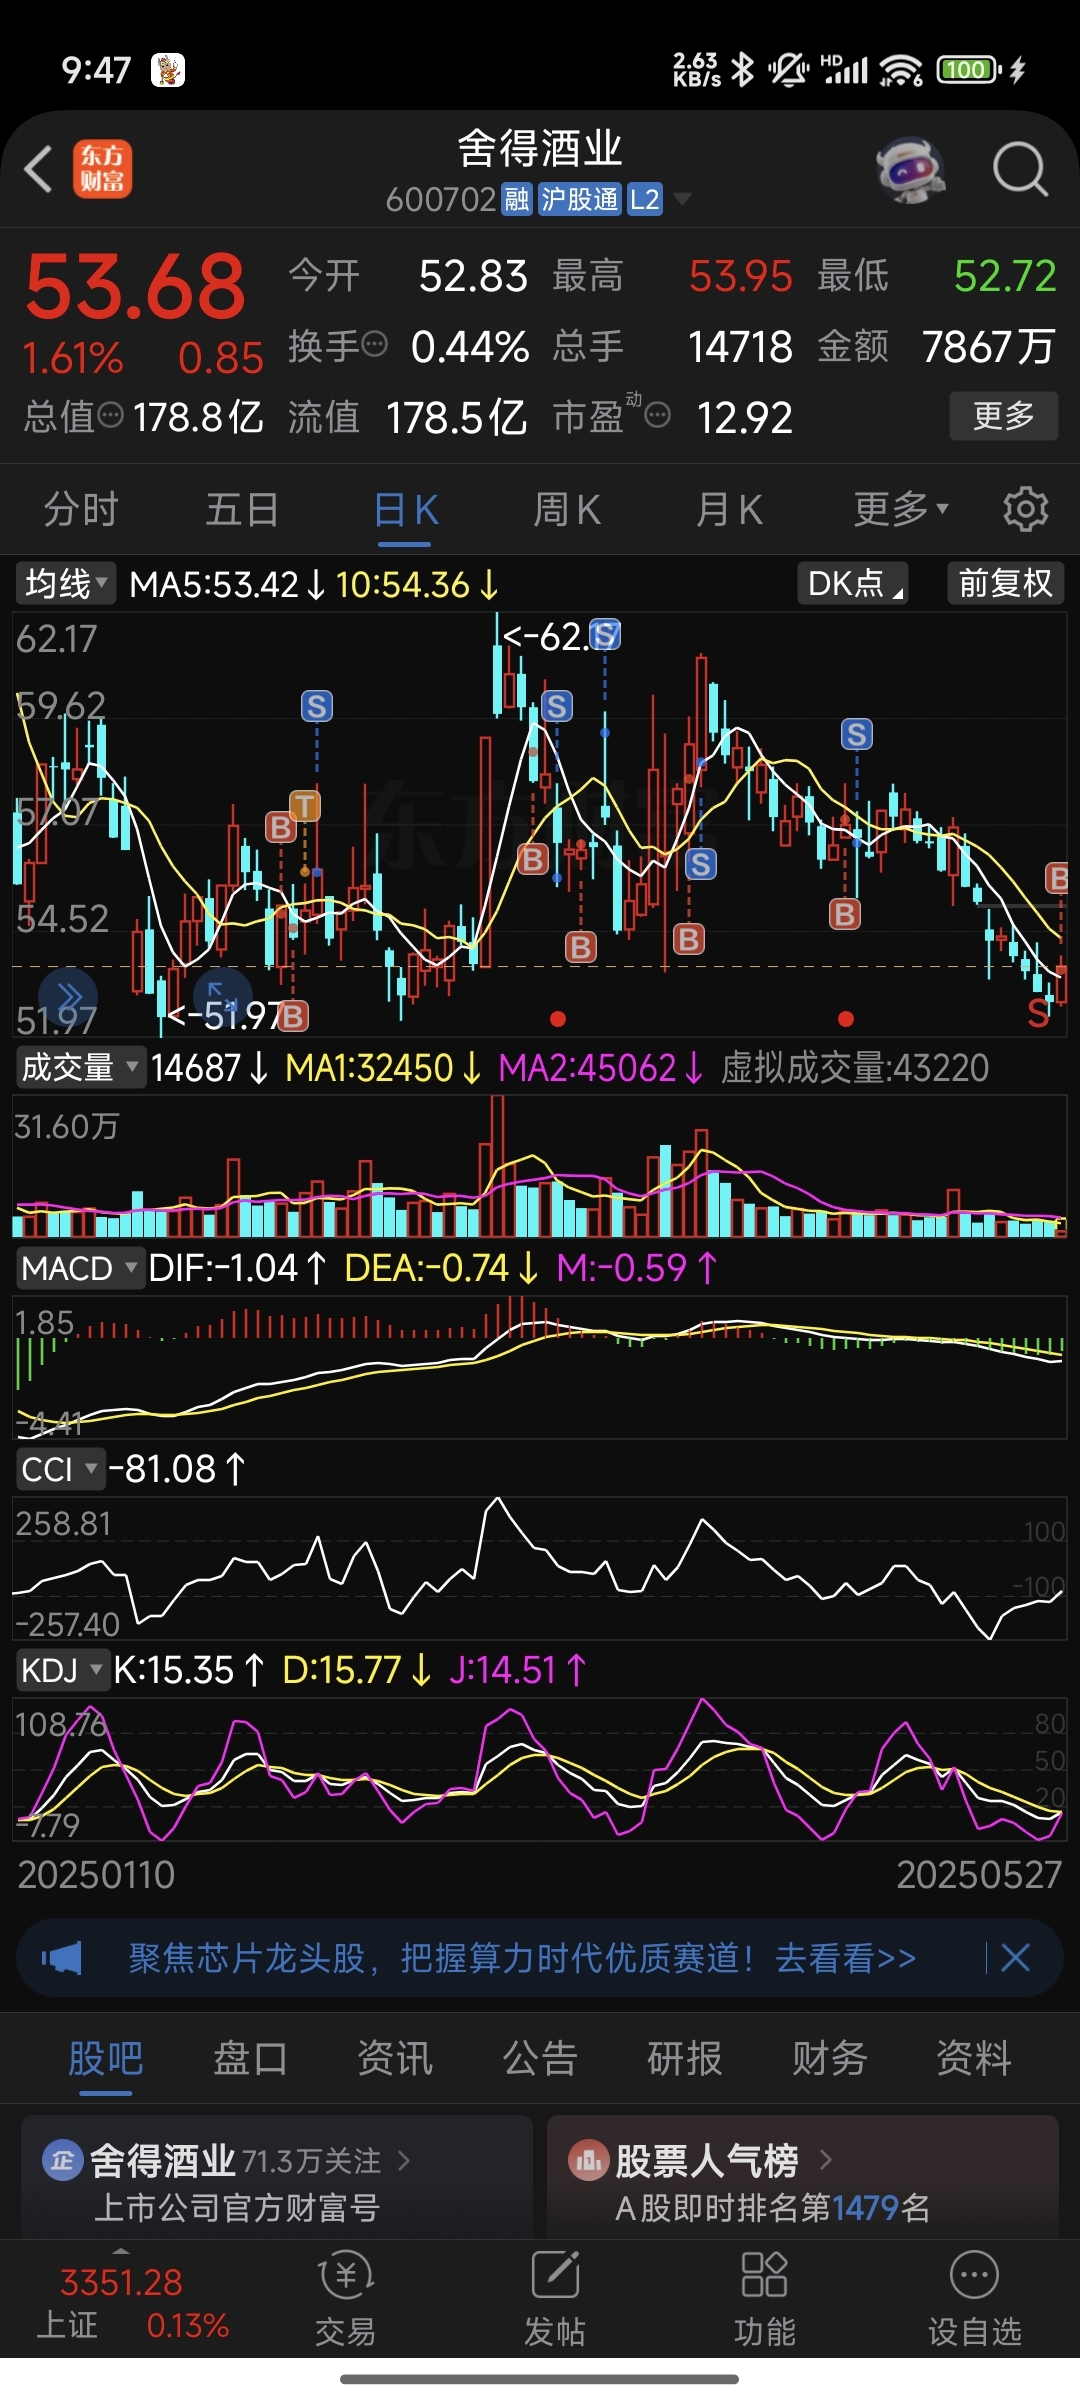Open the 研报 tab
The width and height of the screenshot is (1080, 2400).
click(684, 2058)
